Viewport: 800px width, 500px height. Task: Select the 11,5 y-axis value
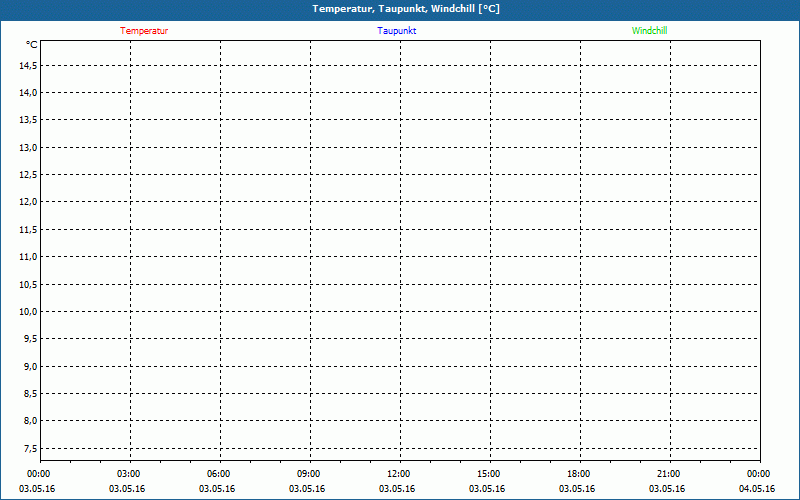(x=28, y=230)
